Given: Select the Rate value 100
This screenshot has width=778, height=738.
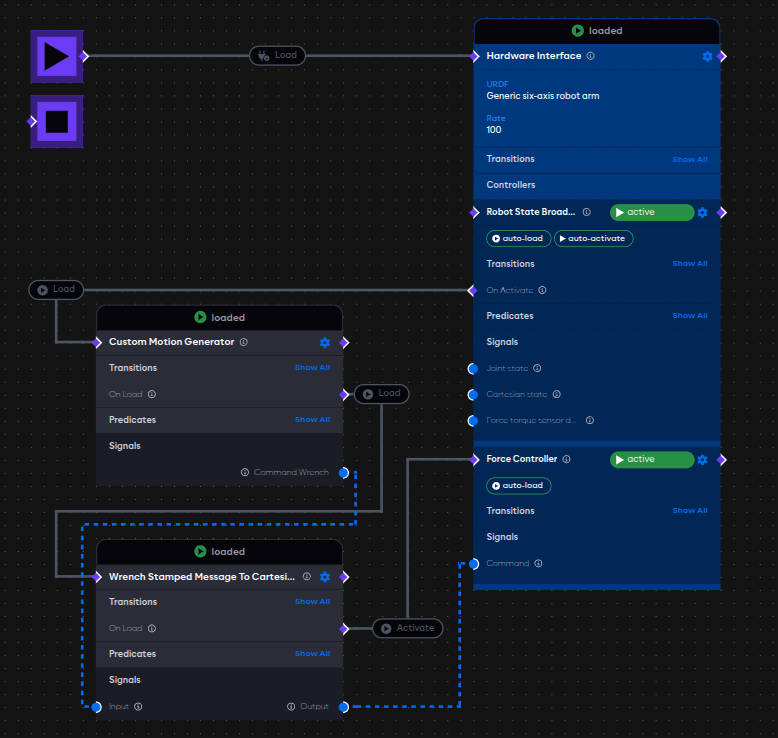Looking at the screenshot, I should tap(494, 130).
